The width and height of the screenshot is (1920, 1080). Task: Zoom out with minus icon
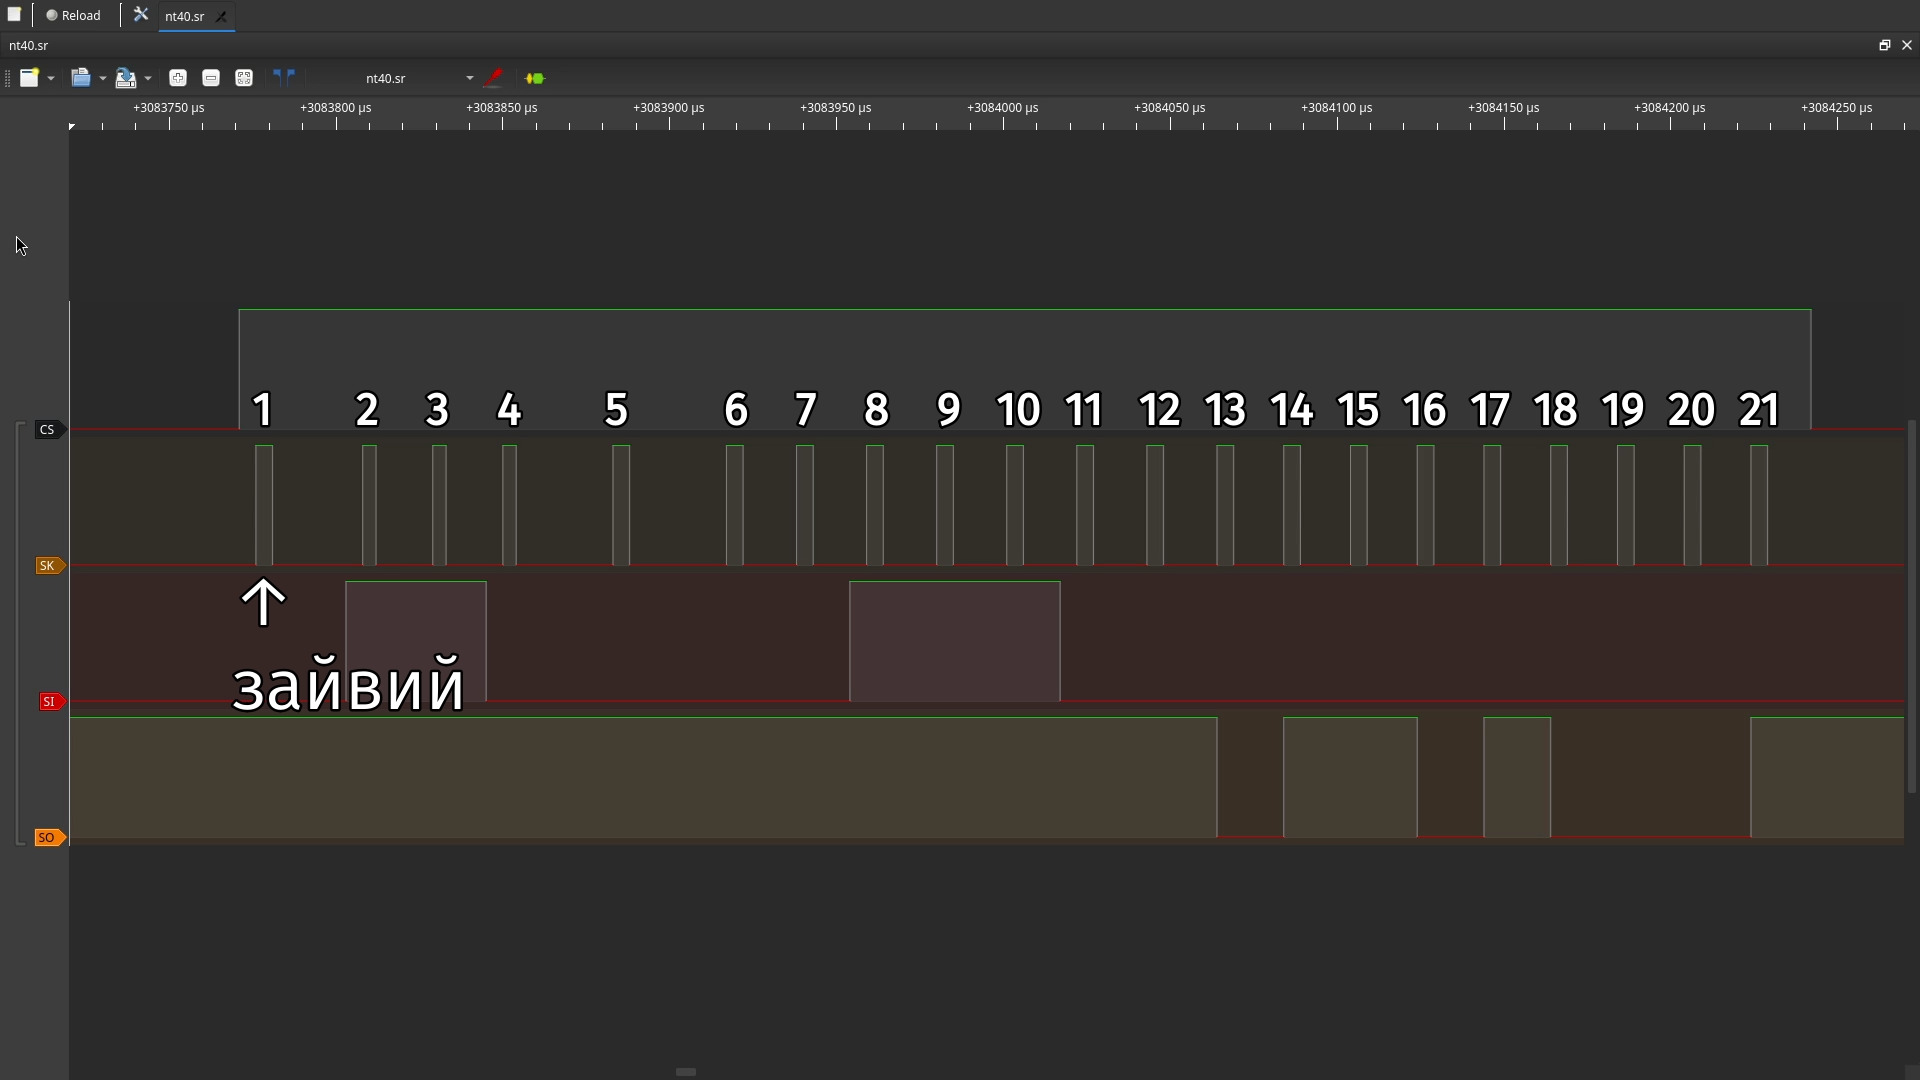click(x=211, y=78)
